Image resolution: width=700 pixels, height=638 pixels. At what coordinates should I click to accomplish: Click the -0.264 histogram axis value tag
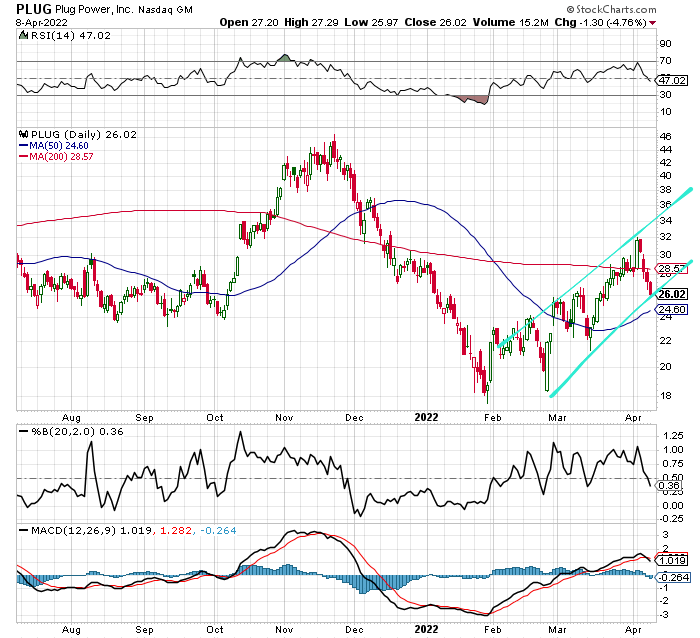pyautogui.click(x=673, y=577)
